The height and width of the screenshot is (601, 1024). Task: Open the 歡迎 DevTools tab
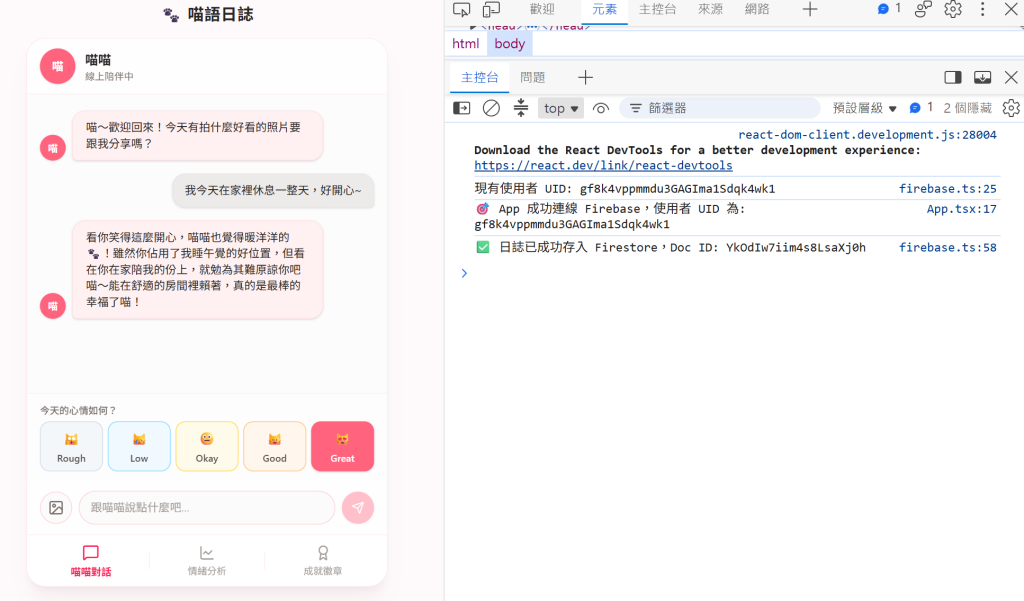pyautogui.click(x=542, y=9)
